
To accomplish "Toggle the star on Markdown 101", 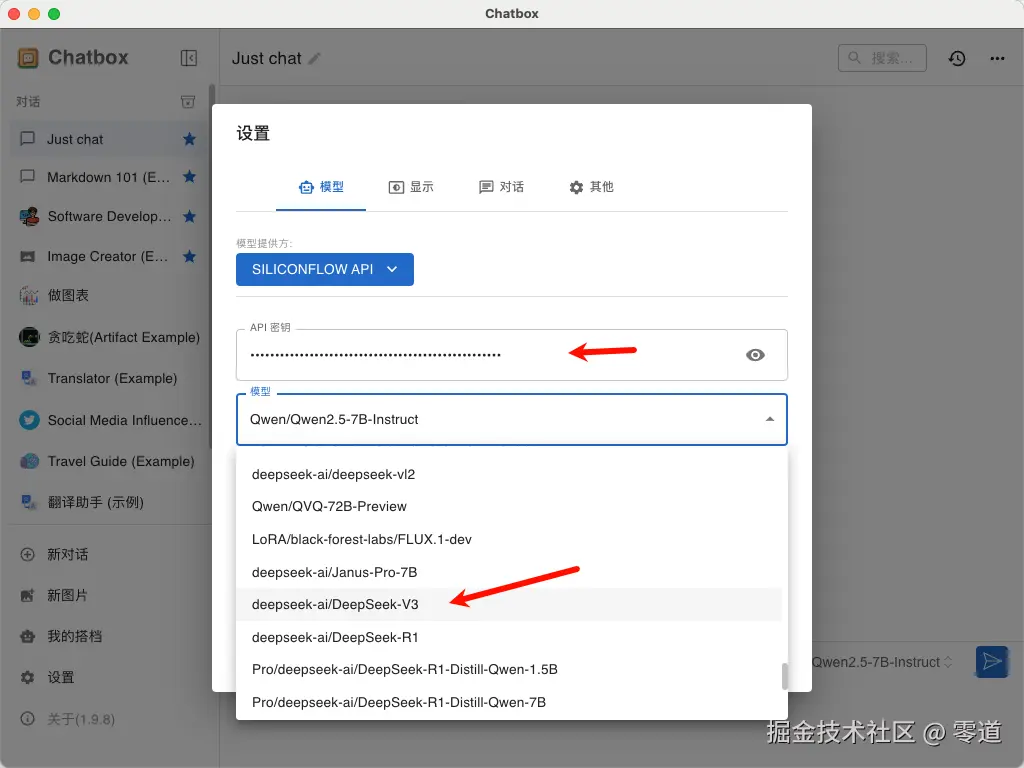I will pos(189,177).
